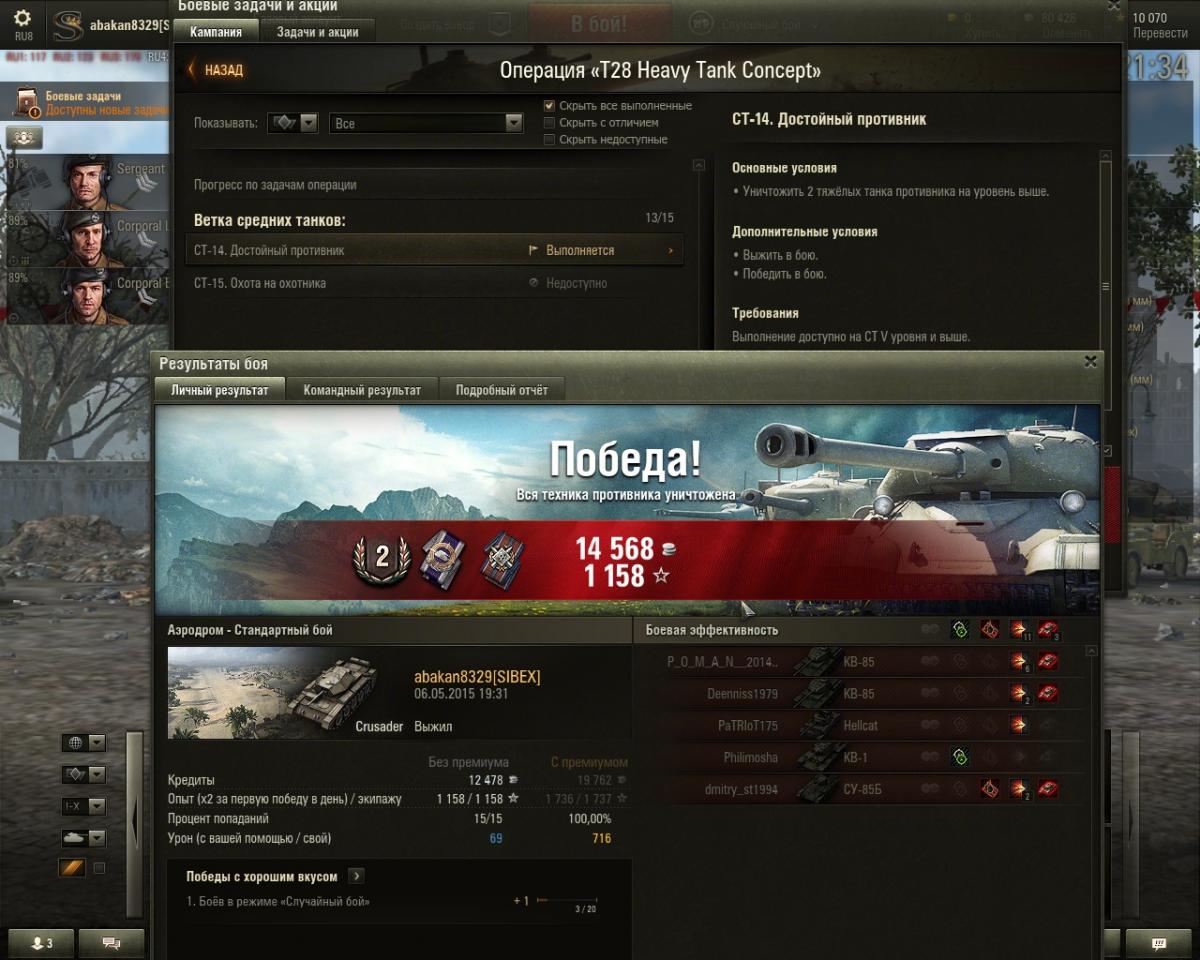Screen dimensions: 1200x960
Task: Expand Победы с хорошим вкусом arrow
Action: 356,876
